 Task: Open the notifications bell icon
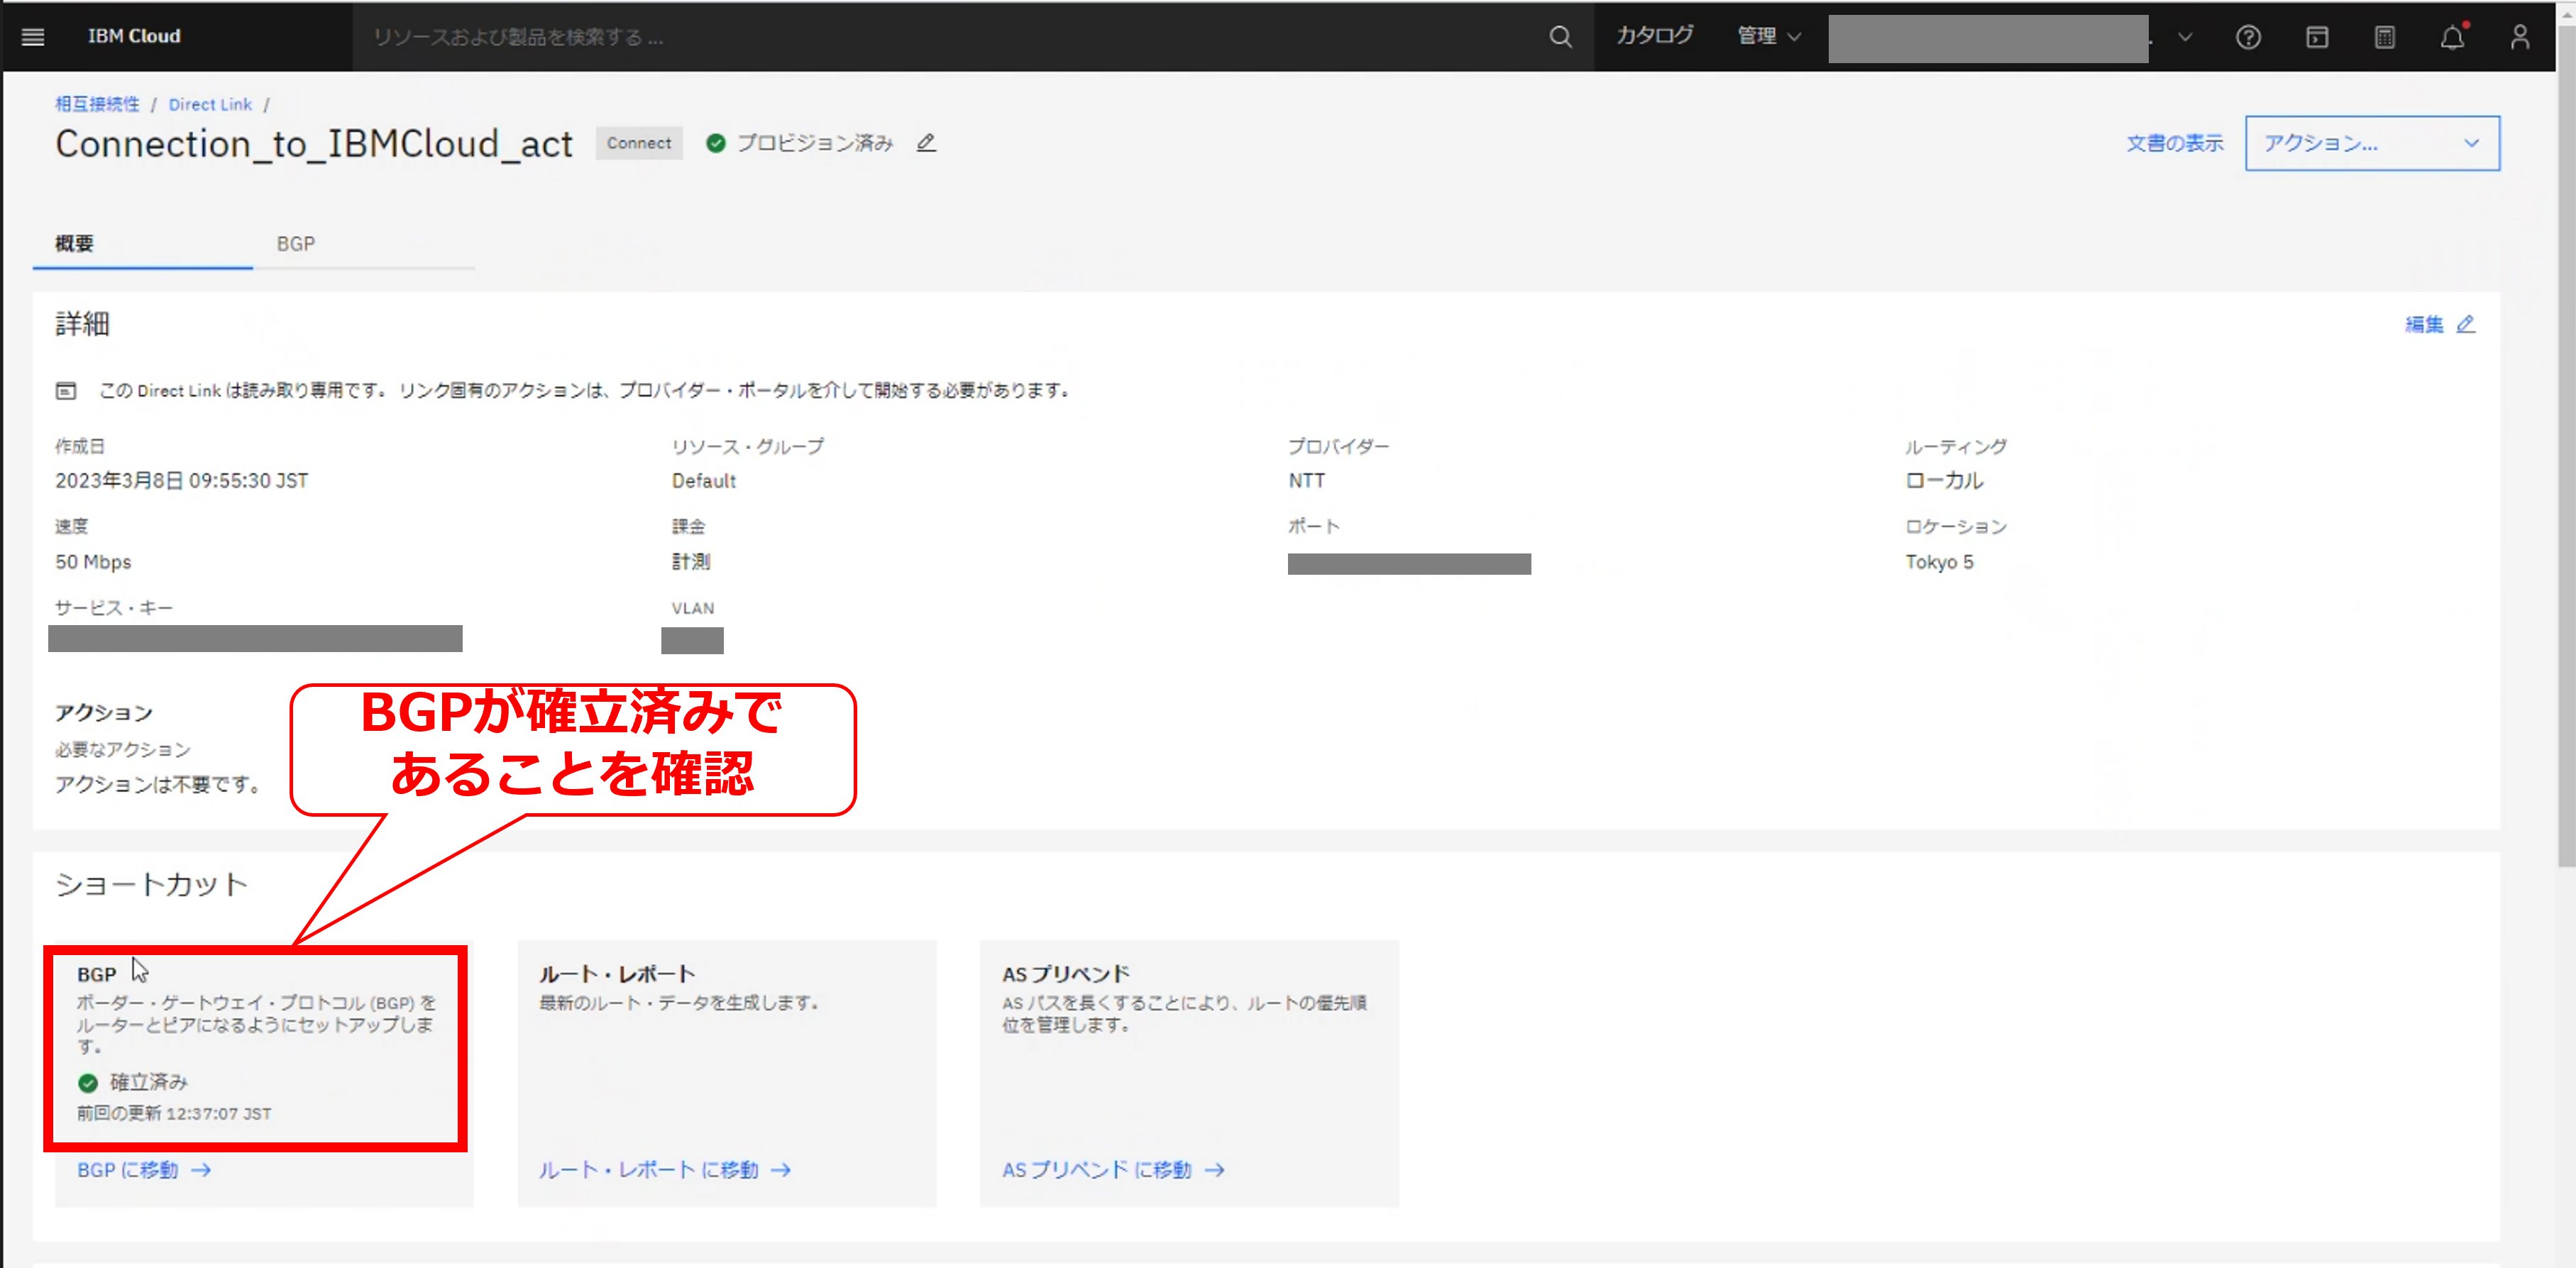(x=2452, y=37)
